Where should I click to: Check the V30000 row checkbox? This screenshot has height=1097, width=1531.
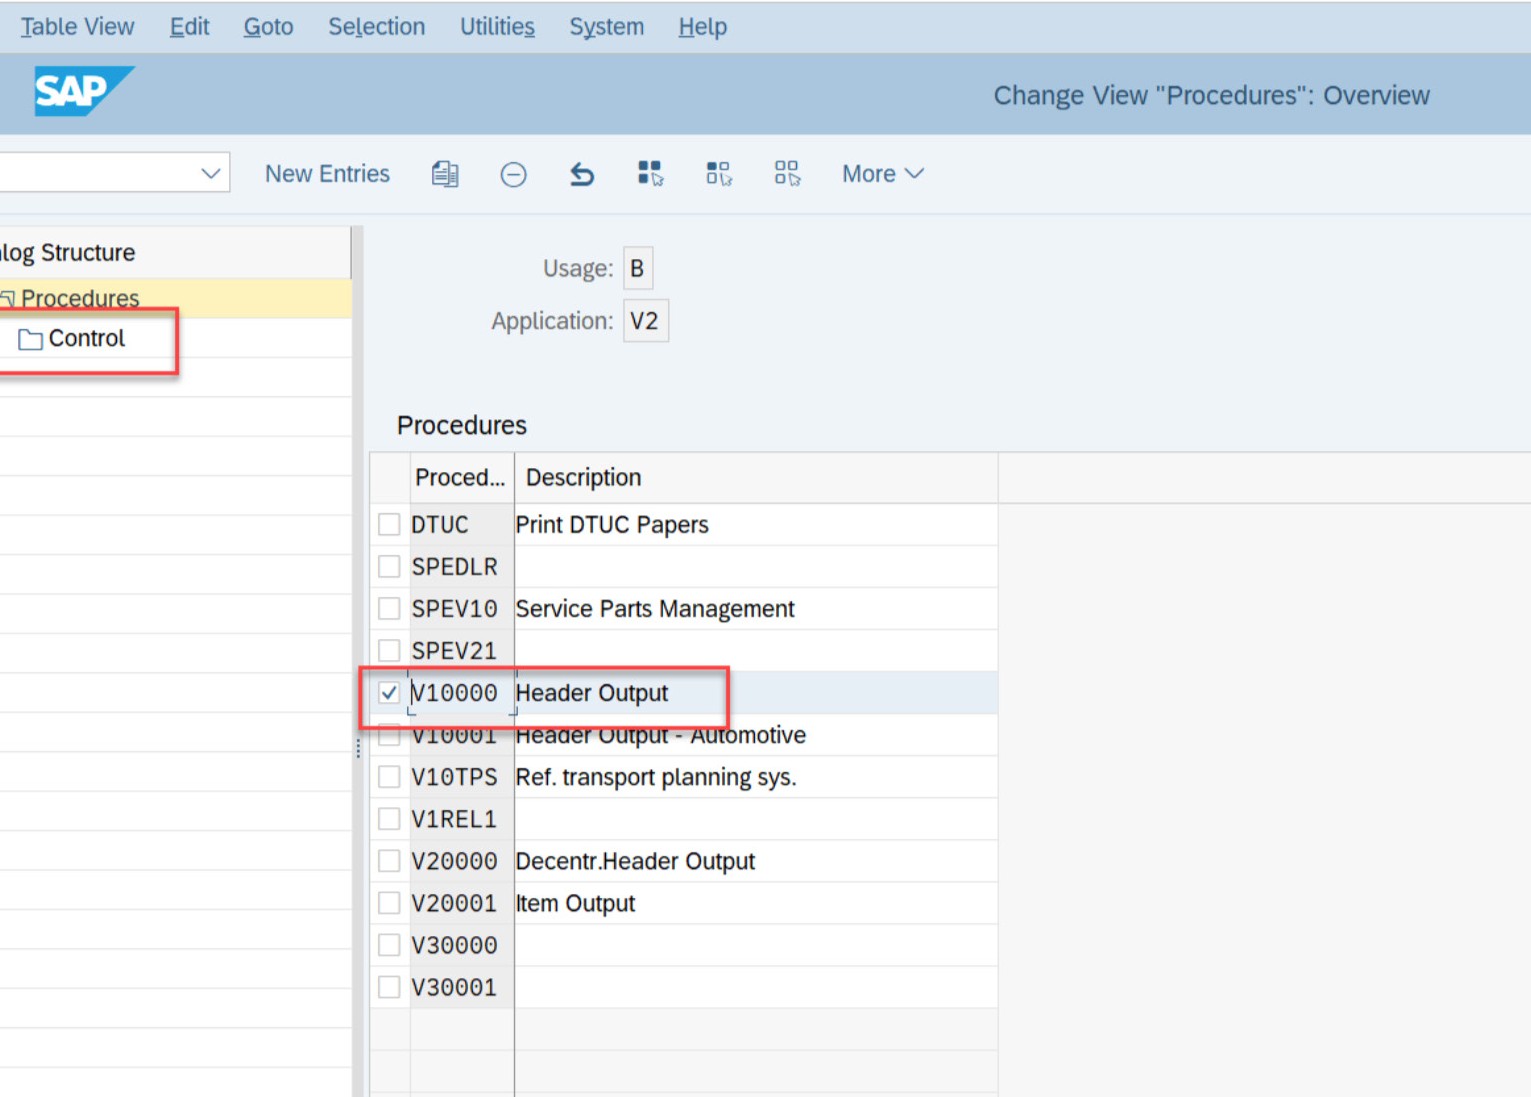pyautogui.click(x=389, y=944)
